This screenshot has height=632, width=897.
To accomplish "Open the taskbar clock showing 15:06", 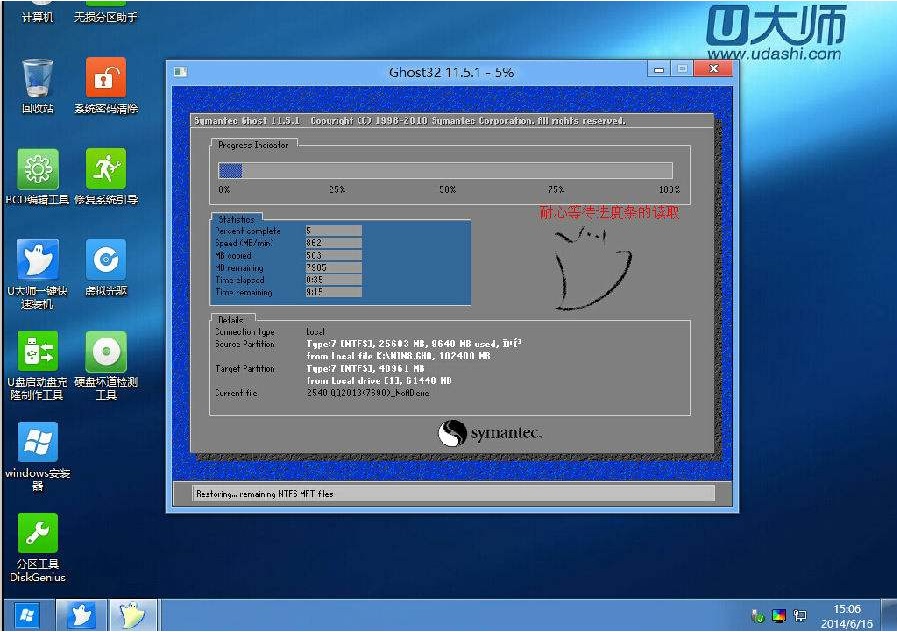I will tap(847, 616).
